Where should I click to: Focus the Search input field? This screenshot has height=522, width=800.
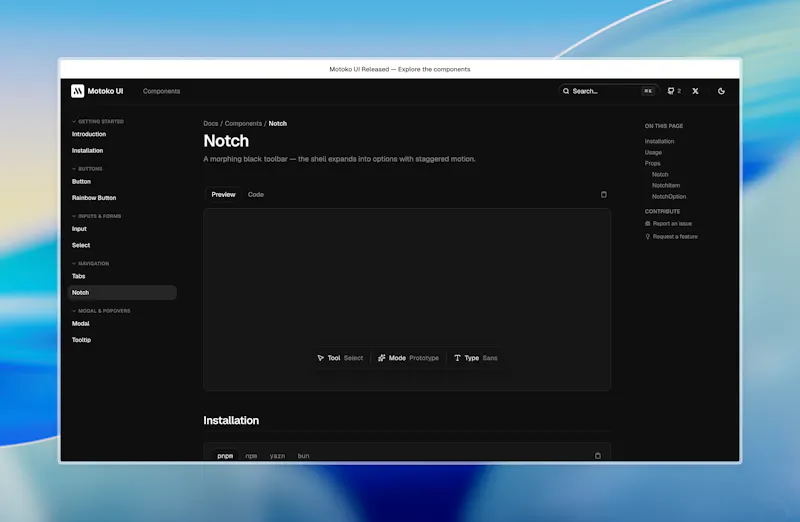(x=609, y=91)
